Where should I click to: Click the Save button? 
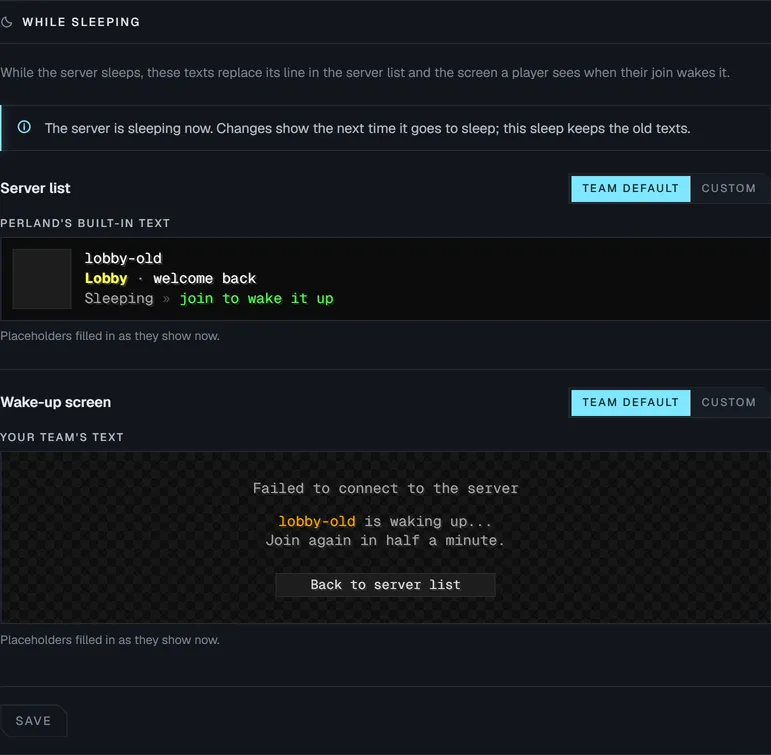(33, 721)
